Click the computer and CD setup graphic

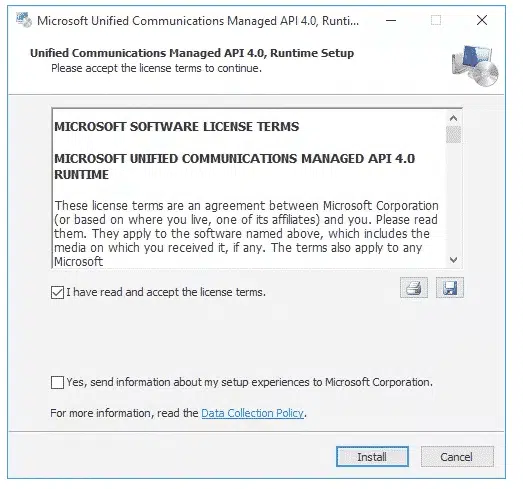coord(475,66)
